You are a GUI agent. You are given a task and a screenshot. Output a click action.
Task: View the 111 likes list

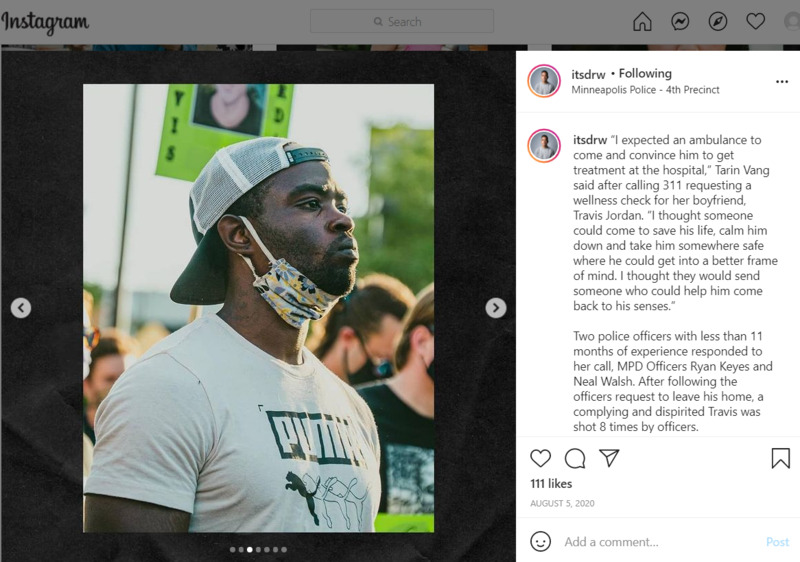point(551,483)
